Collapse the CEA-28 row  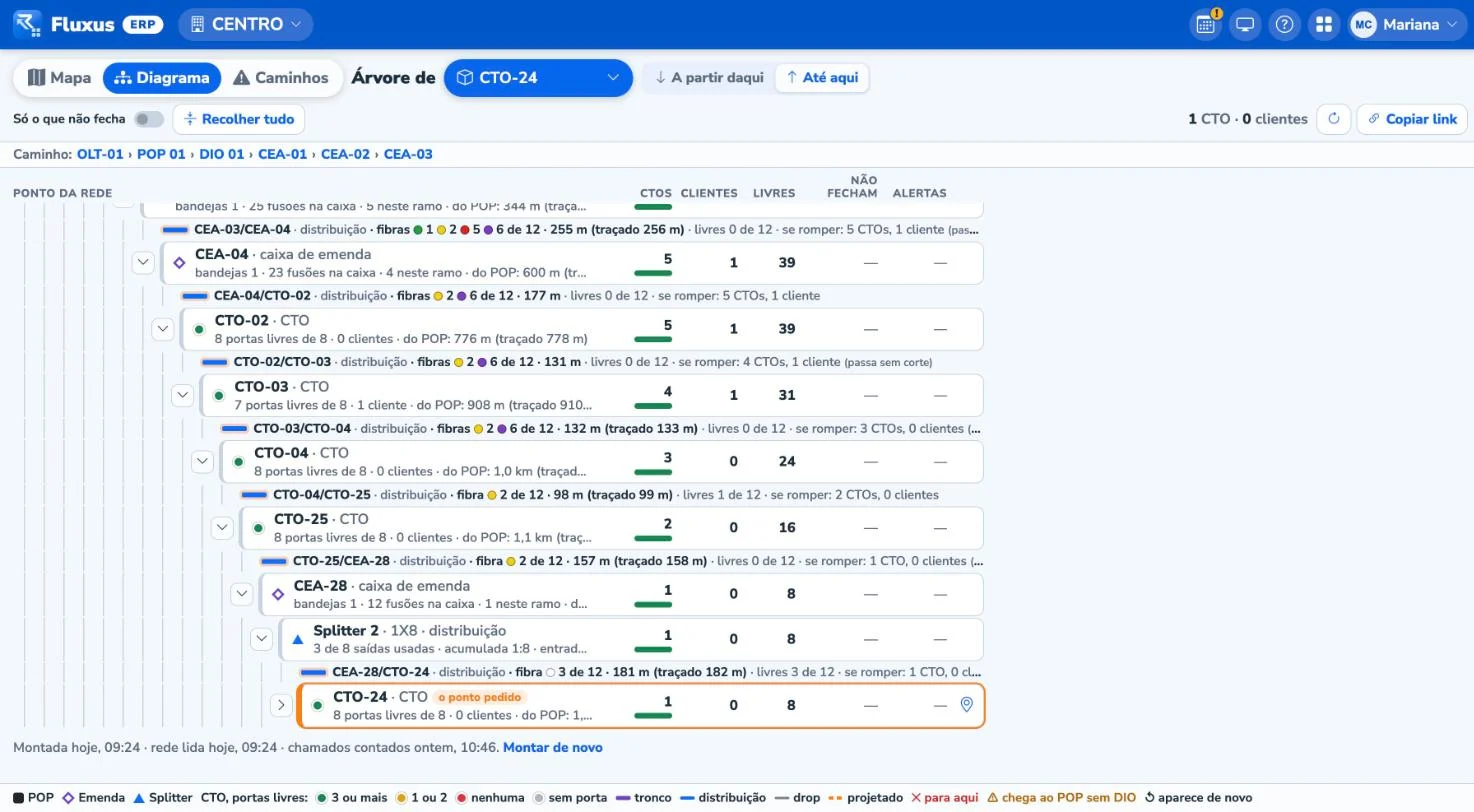point(241,594)
